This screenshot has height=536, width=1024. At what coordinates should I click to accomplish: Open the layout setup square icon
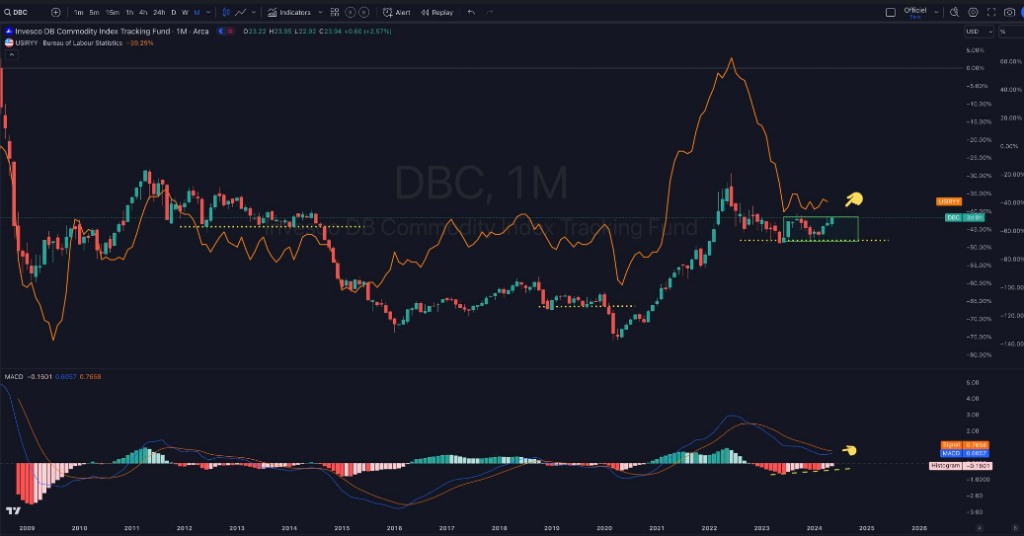[890, 12]
